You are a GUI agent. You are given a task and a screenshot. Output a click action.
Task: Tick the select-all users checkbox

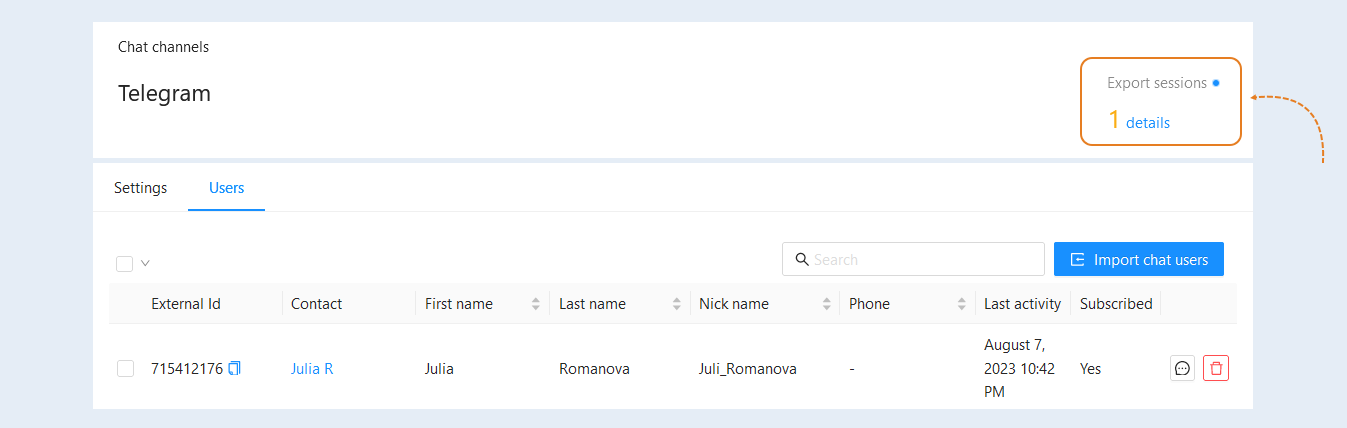(125, 264)
